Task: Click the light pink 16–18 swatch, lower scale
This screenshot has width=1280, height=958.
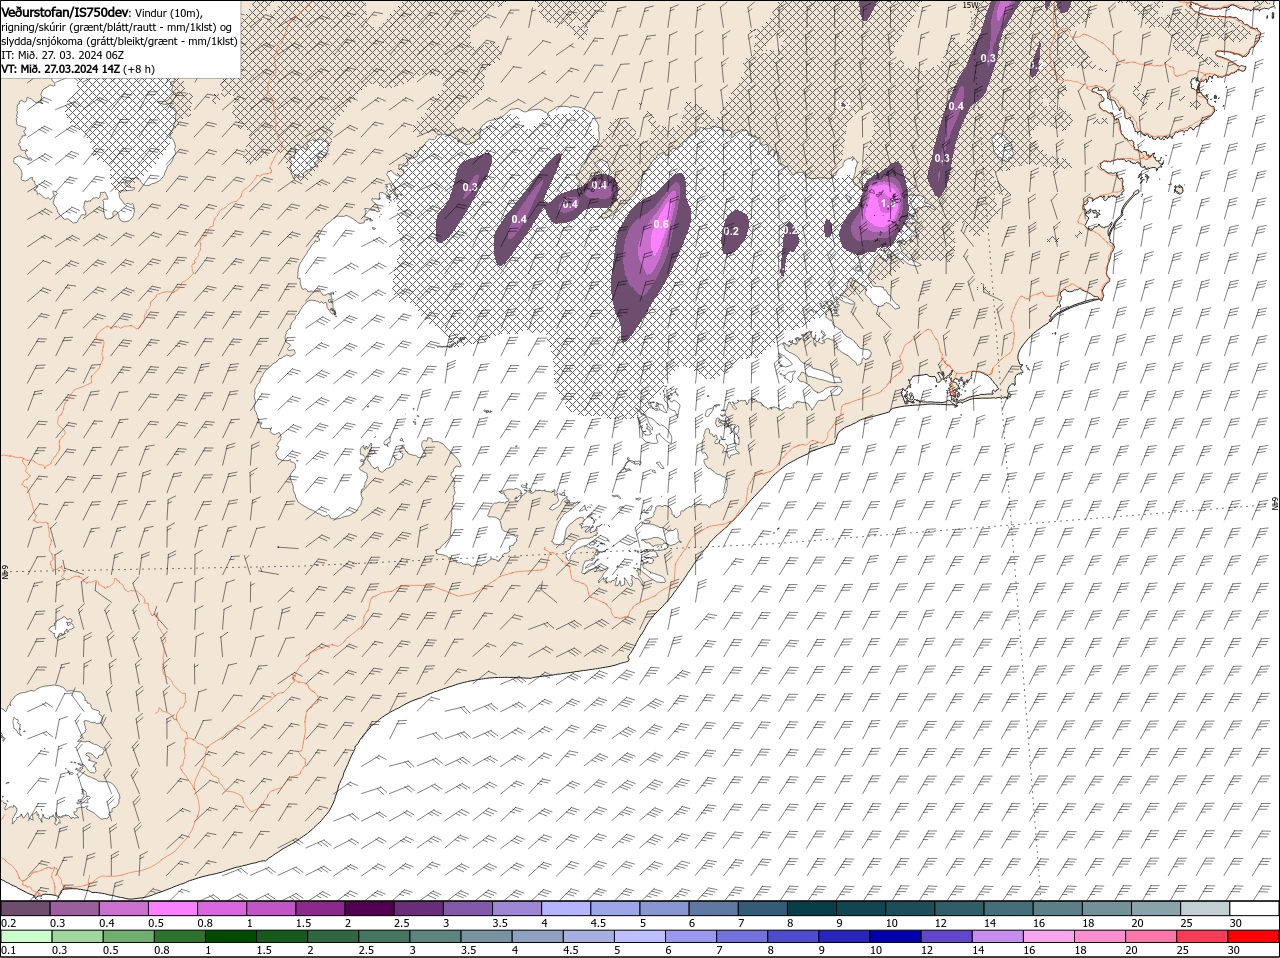Action: pyautogui.click(x=1049, y=937)
